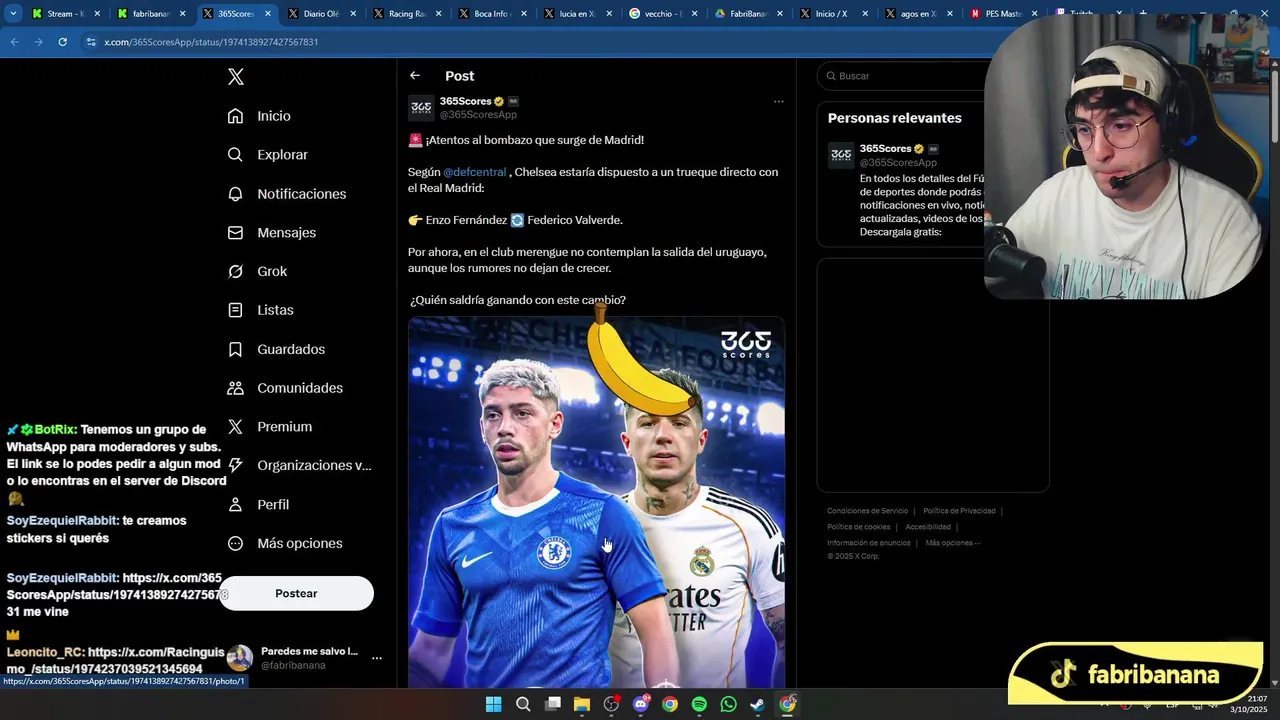Click the search magnifier icon in Buscar
1280x720 pixels.
(x=830, y=76)
